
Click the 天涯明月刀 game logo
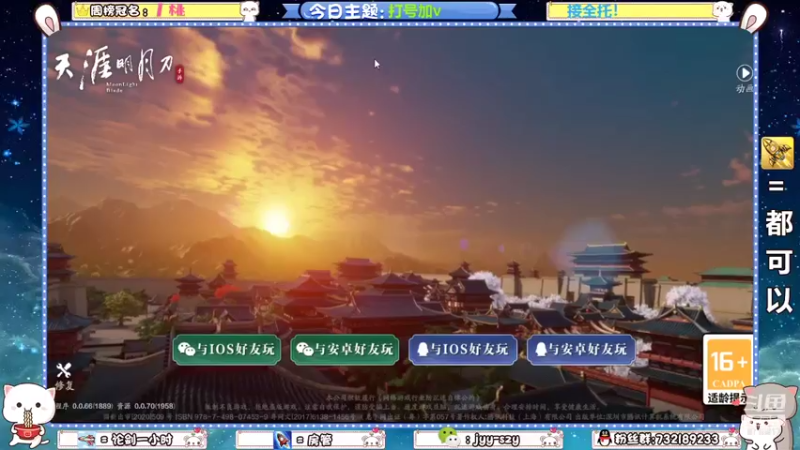point(118,68)
